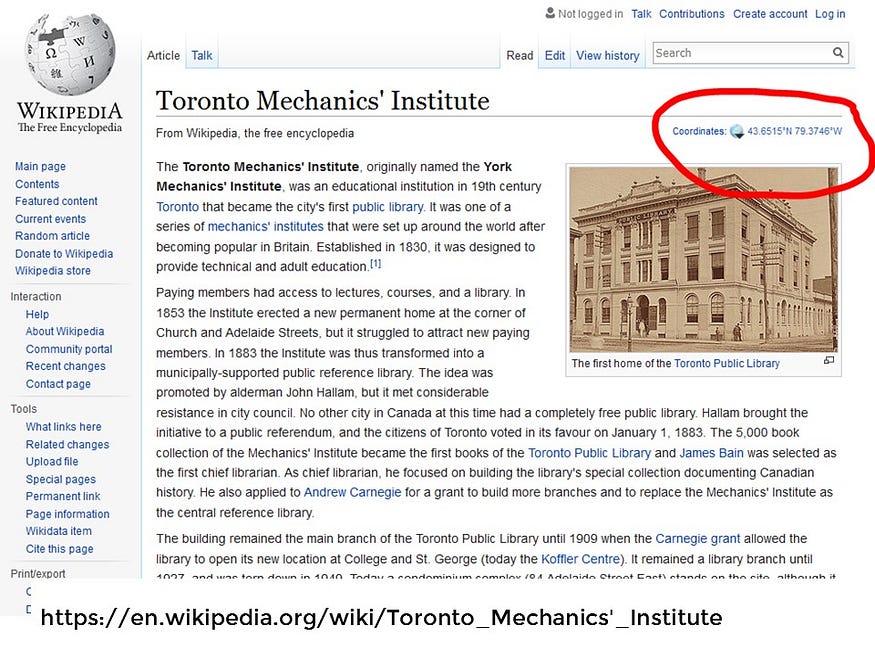875x656 pixels.
Task: Open the user Talk link at top
Action: click(x=641, y=14)
